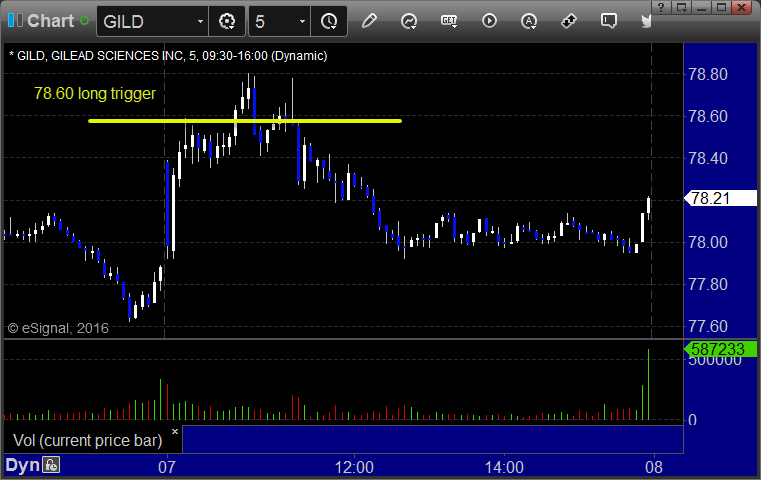Toggle the green link indicator next to Chart

[84, 21]
